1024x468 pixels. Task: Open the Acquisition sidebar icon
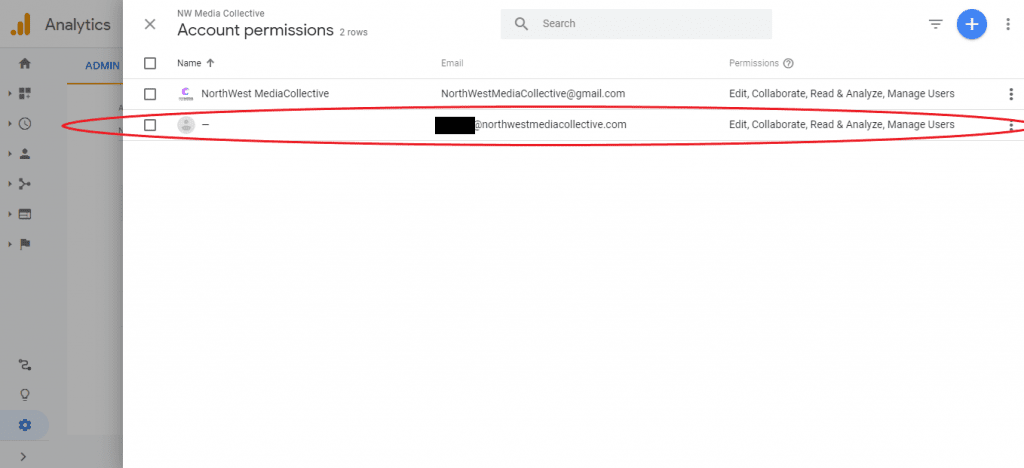pyautogui.click(x=25, y=184)
